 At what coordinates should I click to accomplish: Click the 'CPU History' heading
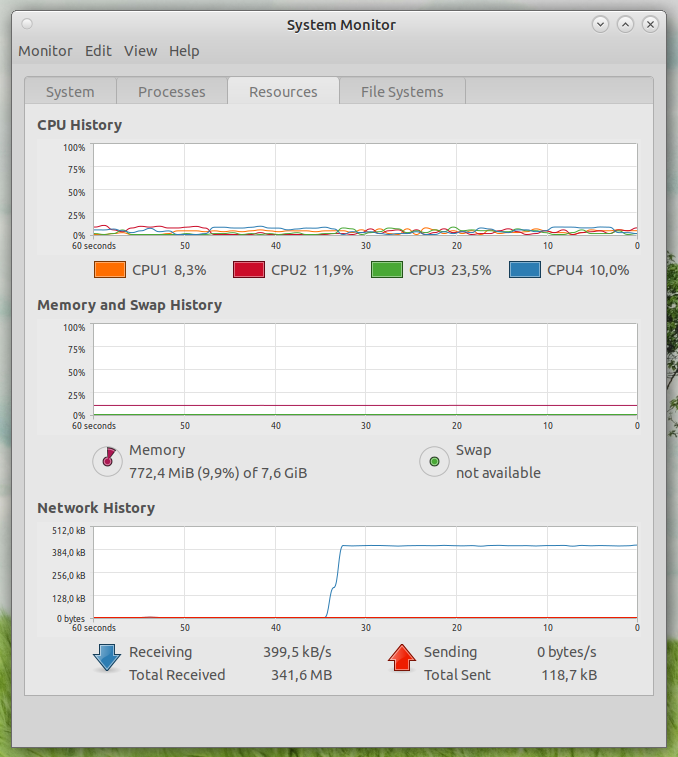click(x=80, y=125)
